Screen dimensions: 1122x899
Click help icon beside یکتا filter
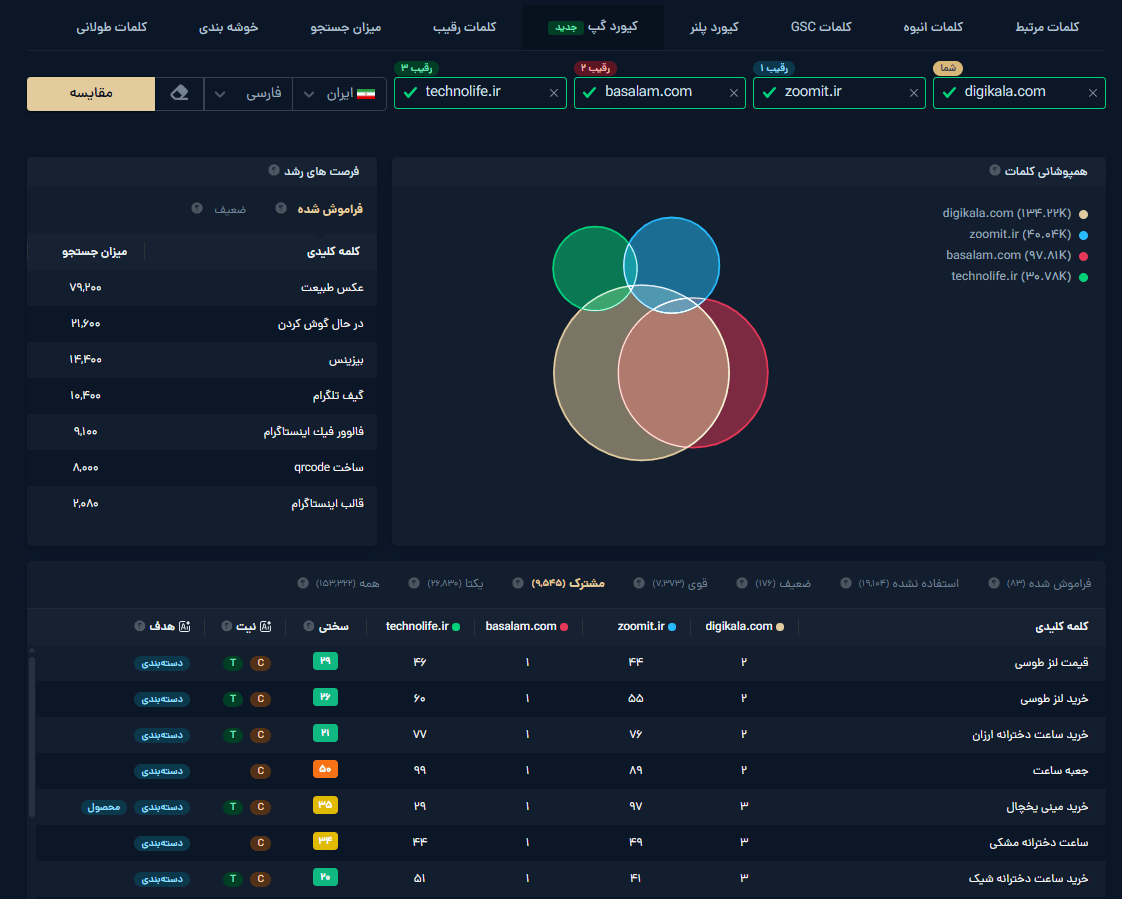click(414, 583)
